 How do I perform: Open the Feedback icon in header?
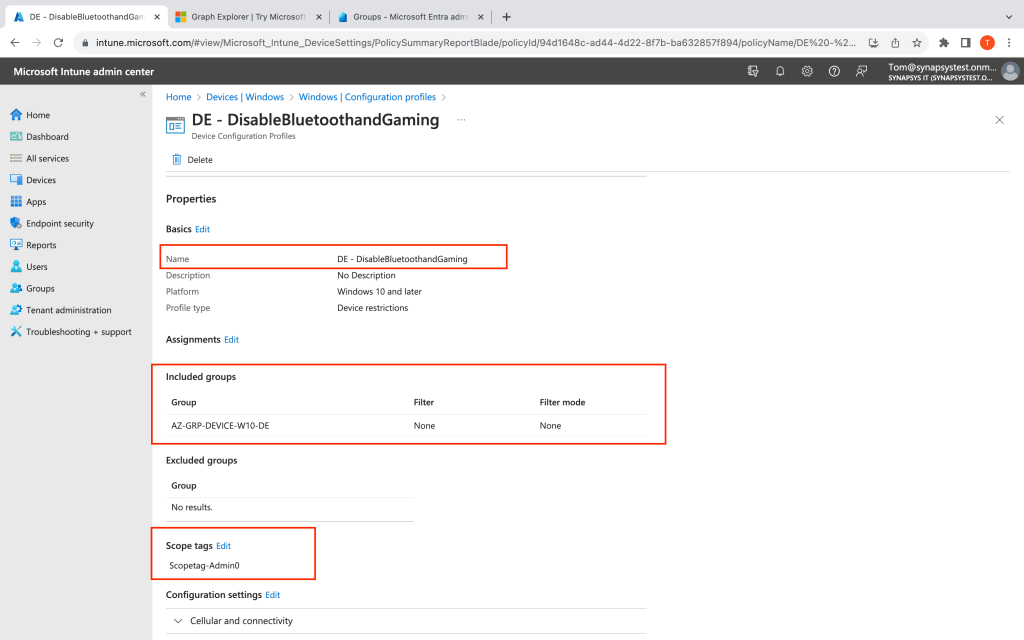pyautogui.click(x=861, y=71)
